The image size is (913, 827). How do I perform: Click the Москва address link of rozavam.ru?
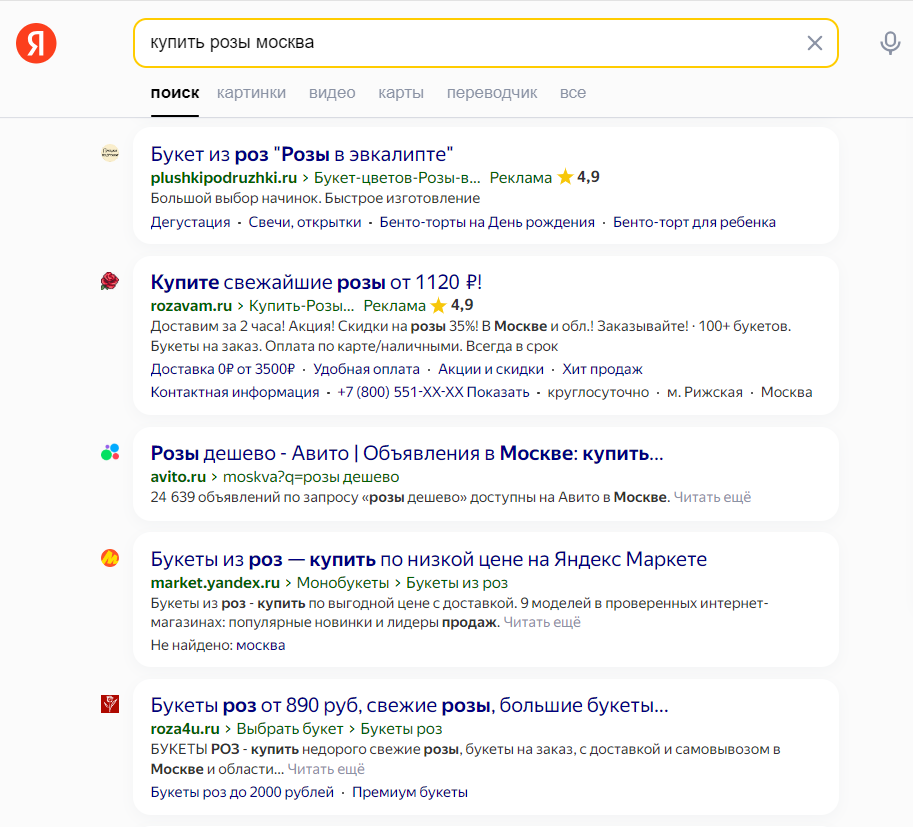tap(787, 392)
